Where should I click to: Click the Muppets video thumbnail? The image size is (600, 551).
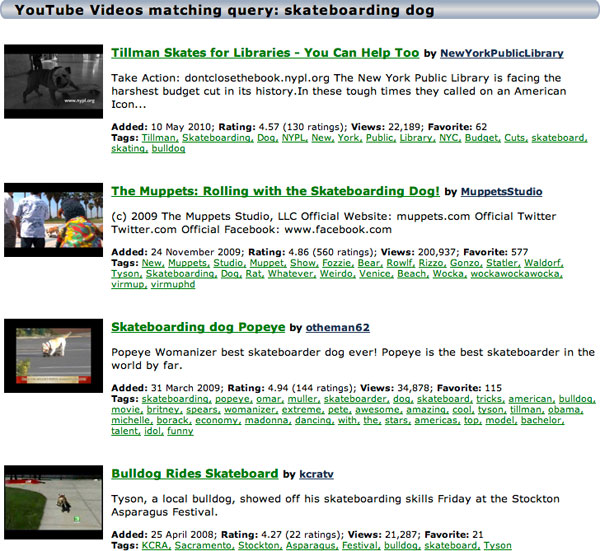[54, 220]
